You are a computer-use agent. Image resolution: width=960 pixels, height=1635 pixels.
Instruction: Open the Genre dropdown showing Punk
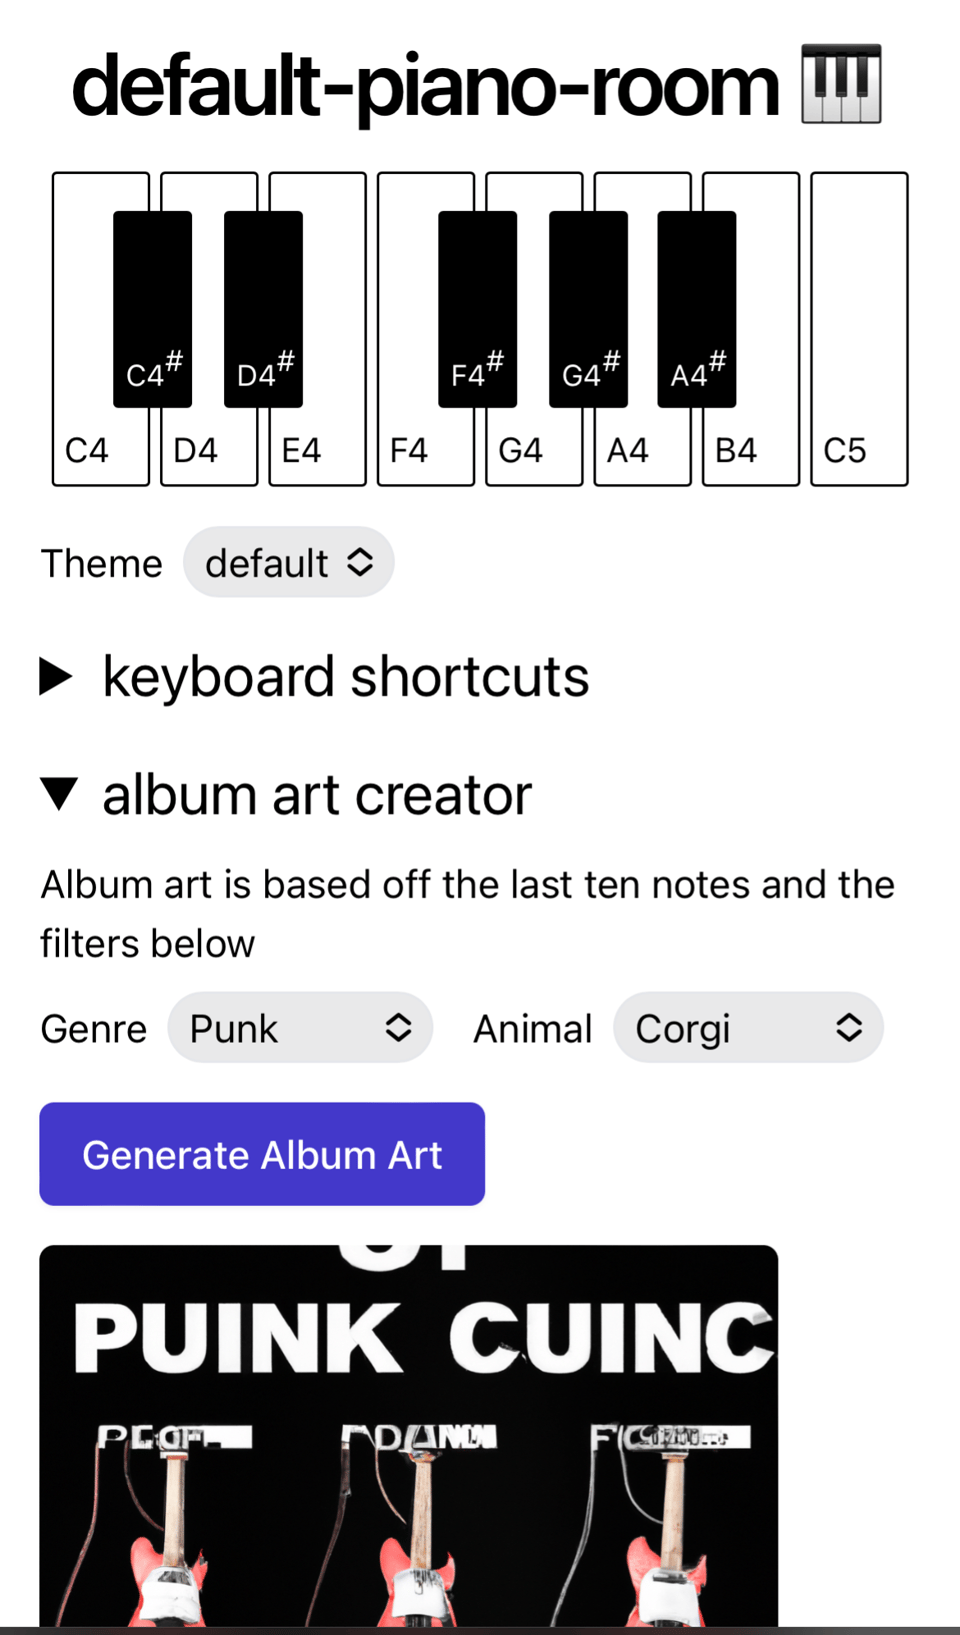pos(299,1028)
